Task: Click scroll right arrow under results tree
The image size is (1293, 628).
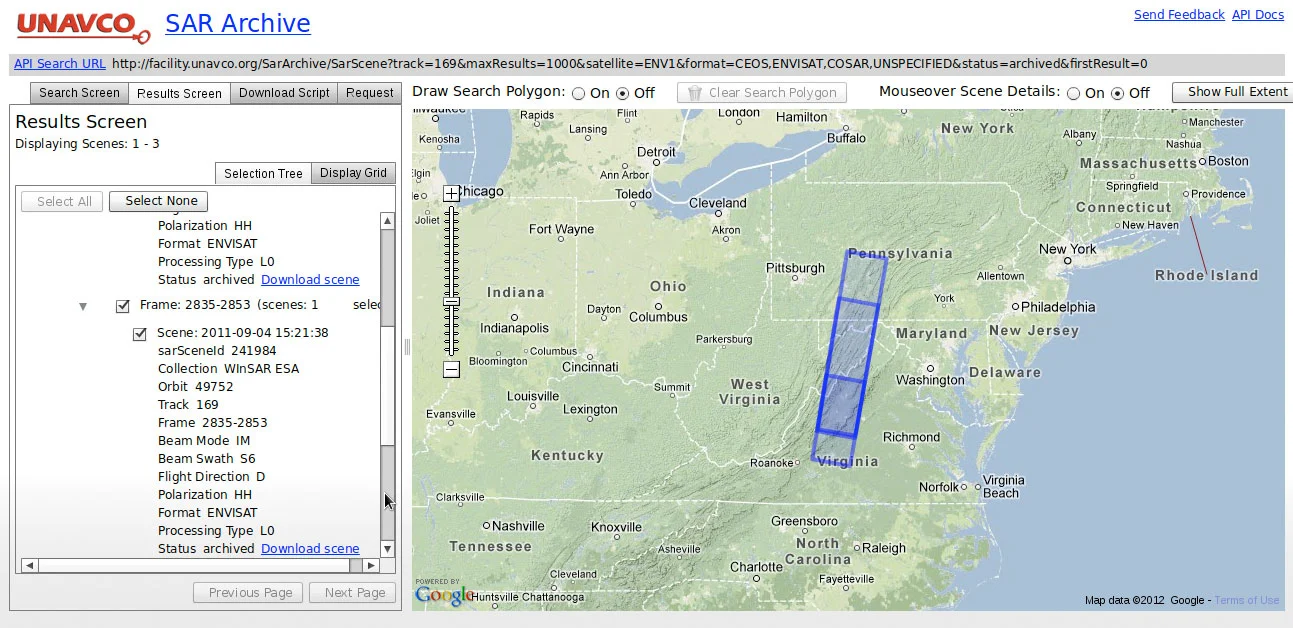Action: (372, 565)
